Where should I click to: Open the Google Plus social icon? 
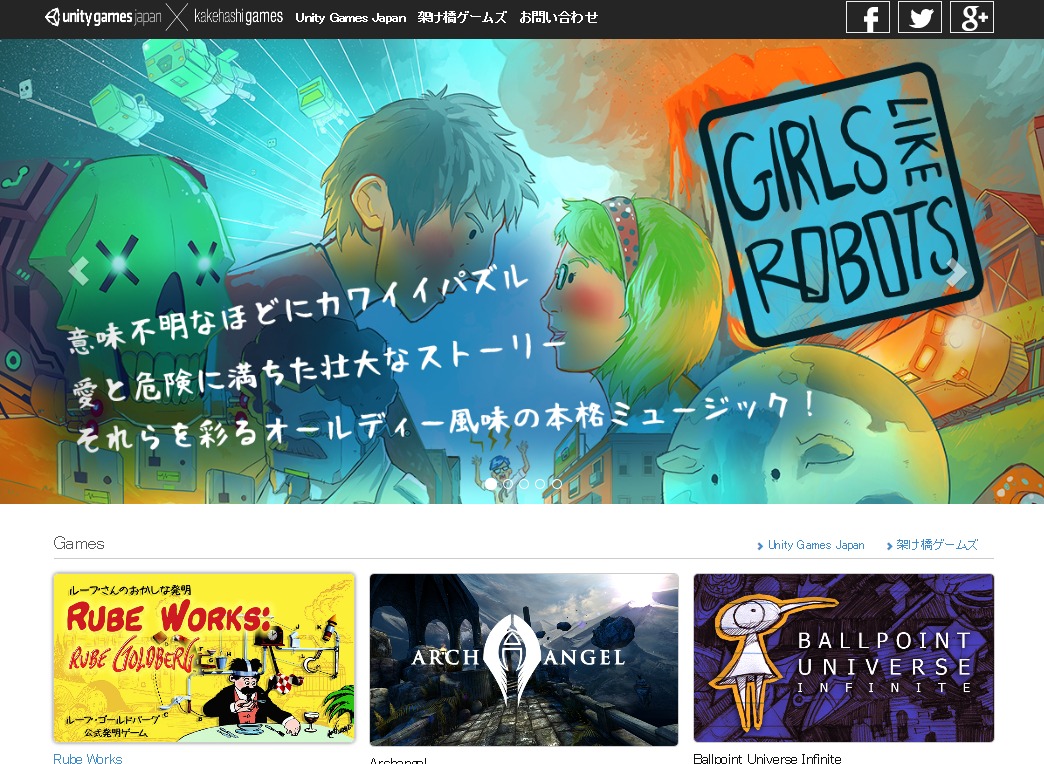[971, 17]
